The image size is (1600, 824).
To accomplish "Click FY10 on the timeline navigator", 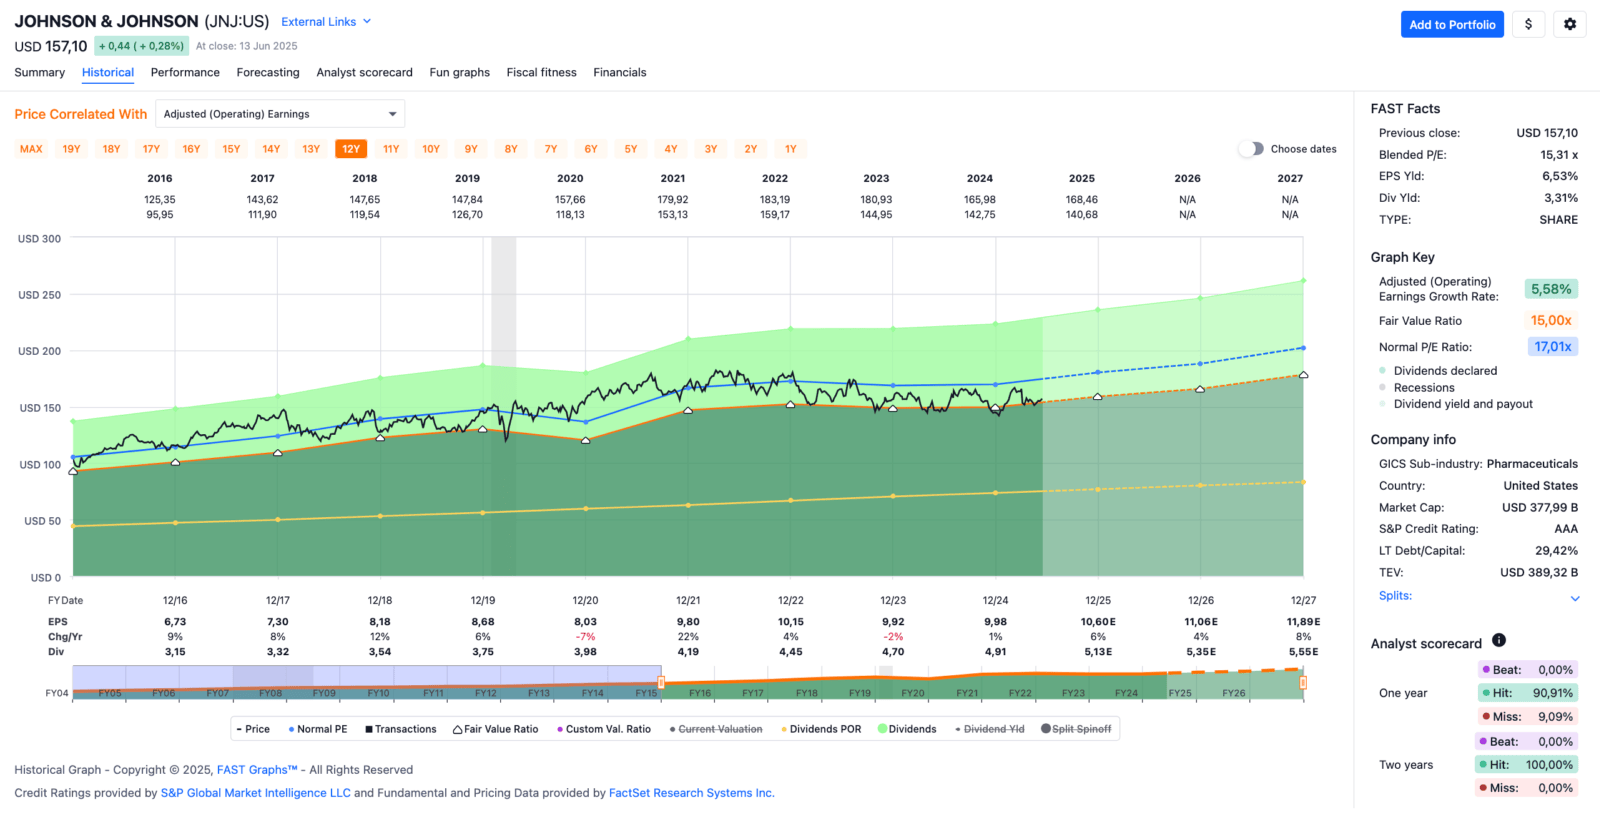I will [378, 693].
